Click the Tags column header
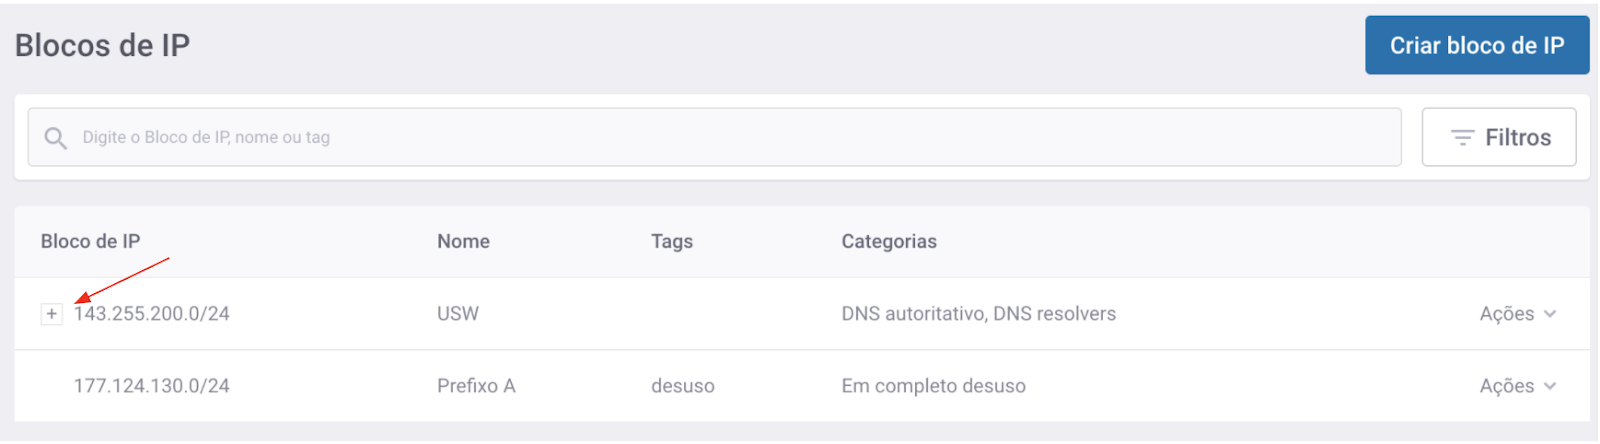1600x444 pixels. click(672, 241)
